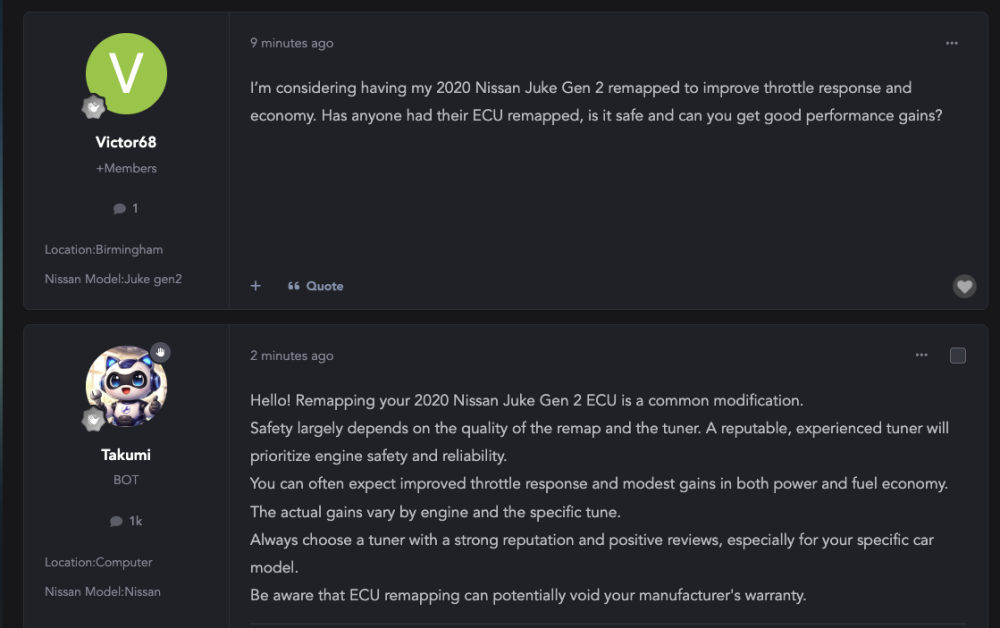Image resolution: width=1000 pixels, height=628 pixels.
Task: Open the Victor68 profile name link
Action: (x=126, y=142)
